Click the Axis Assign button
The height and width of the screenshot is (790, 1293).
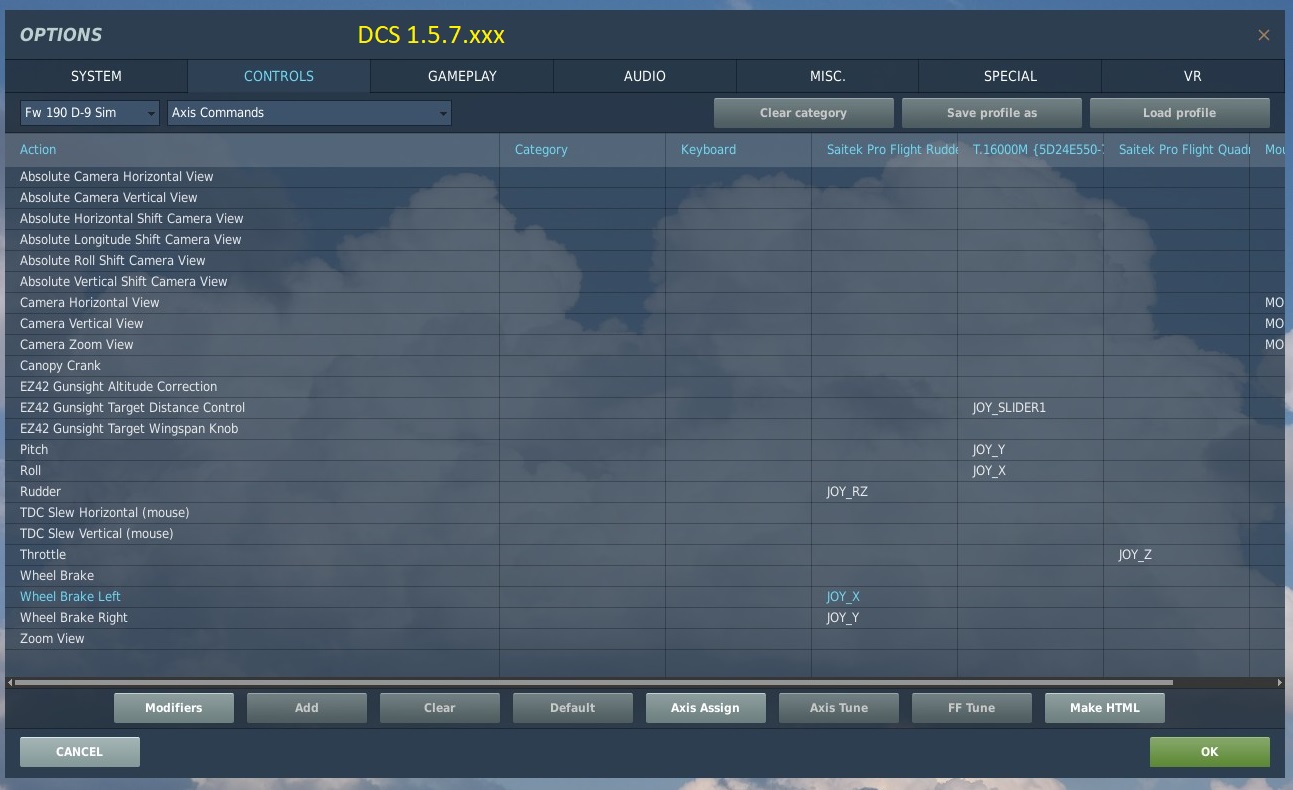(705, 708)
